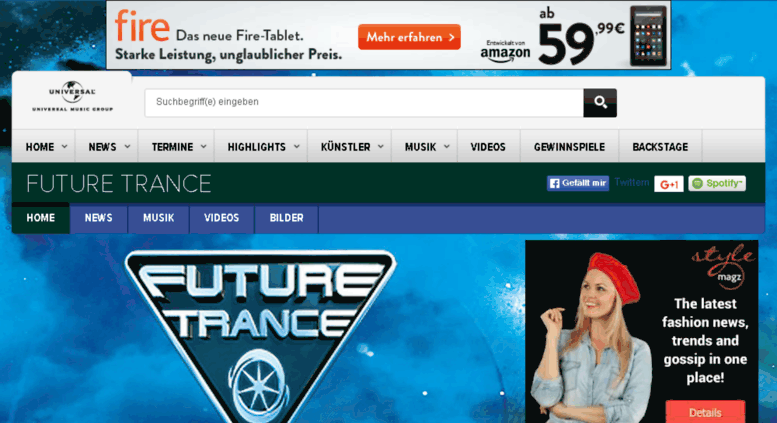777x423 pixels.
Task: Click the Mehr erfahren button in ad
Action: coord(409,37)
